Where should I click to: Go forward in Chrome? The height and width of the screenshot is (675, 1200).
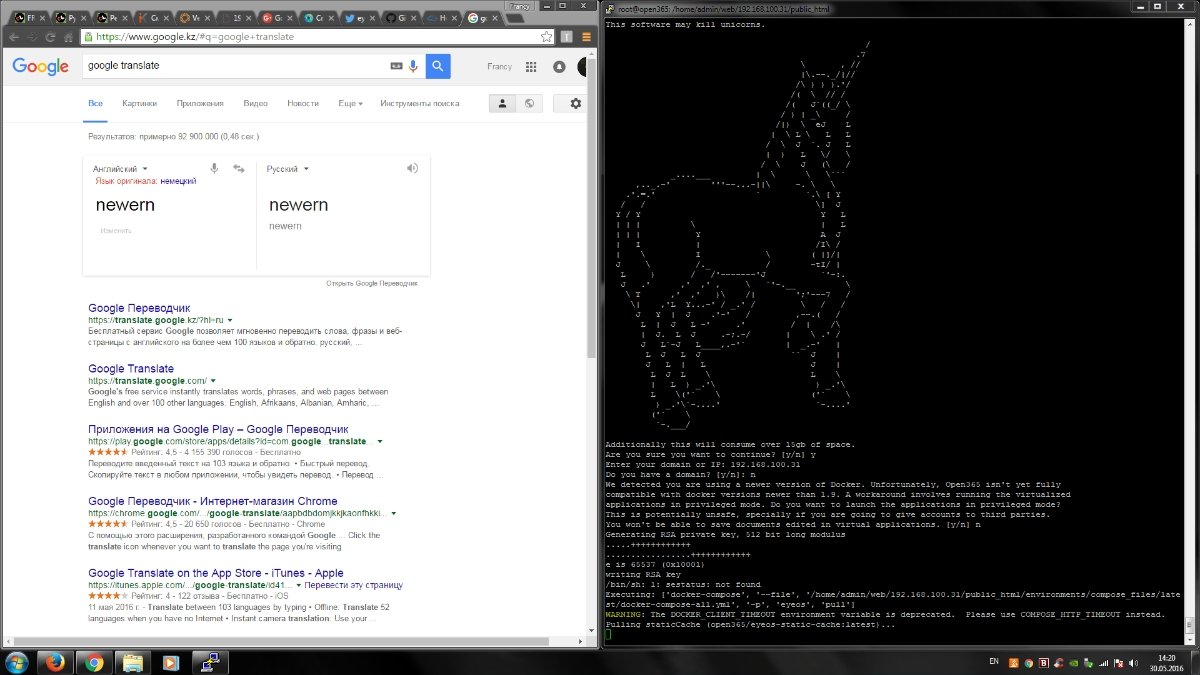pyautogui.click(x=32, y=36)
